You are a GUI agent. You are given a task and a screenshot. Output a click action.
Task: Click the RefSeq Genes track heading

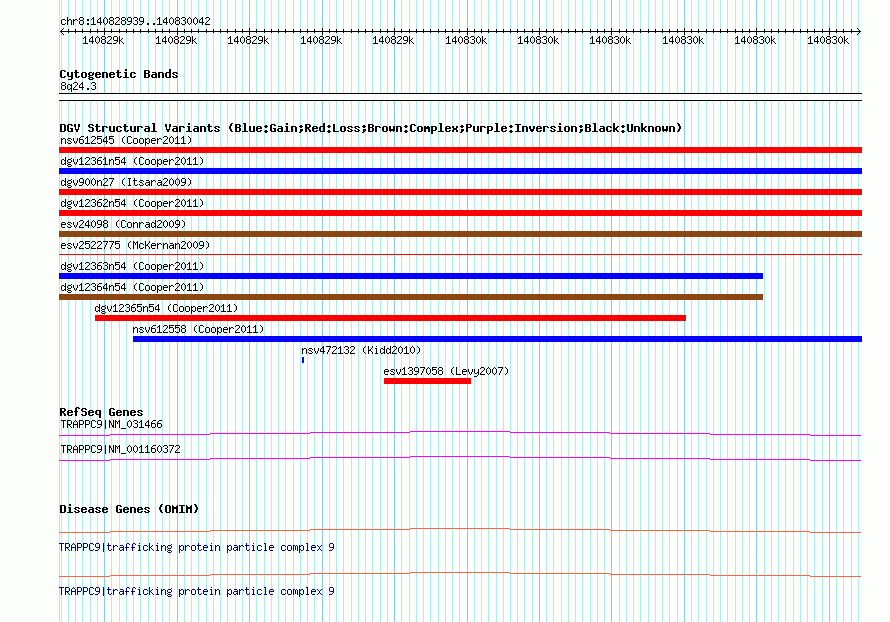coord(101,412)
